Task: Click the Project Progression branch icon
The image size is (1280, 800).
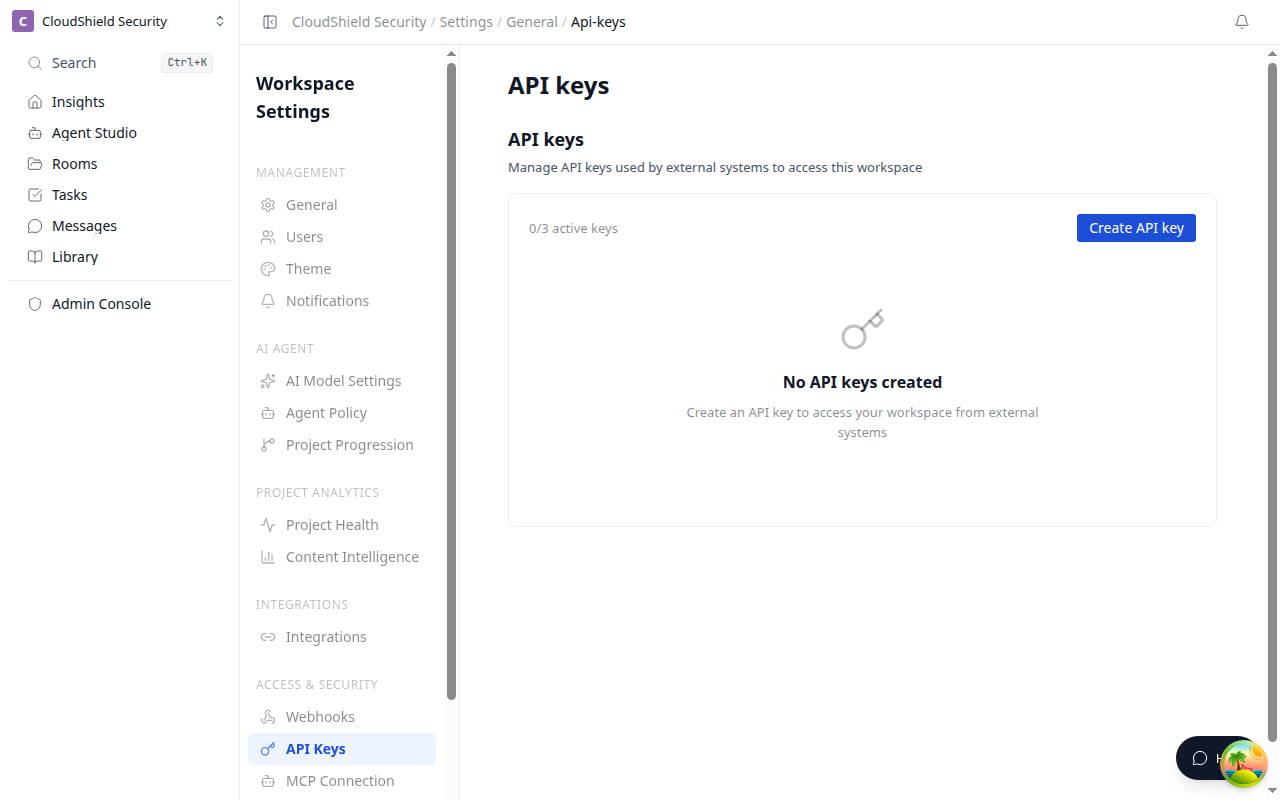Action: coord(268,445)
